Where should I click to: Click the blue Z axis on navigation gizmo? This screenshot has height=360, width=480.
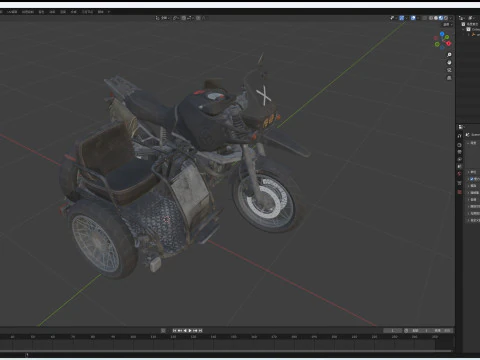(442, 34)
